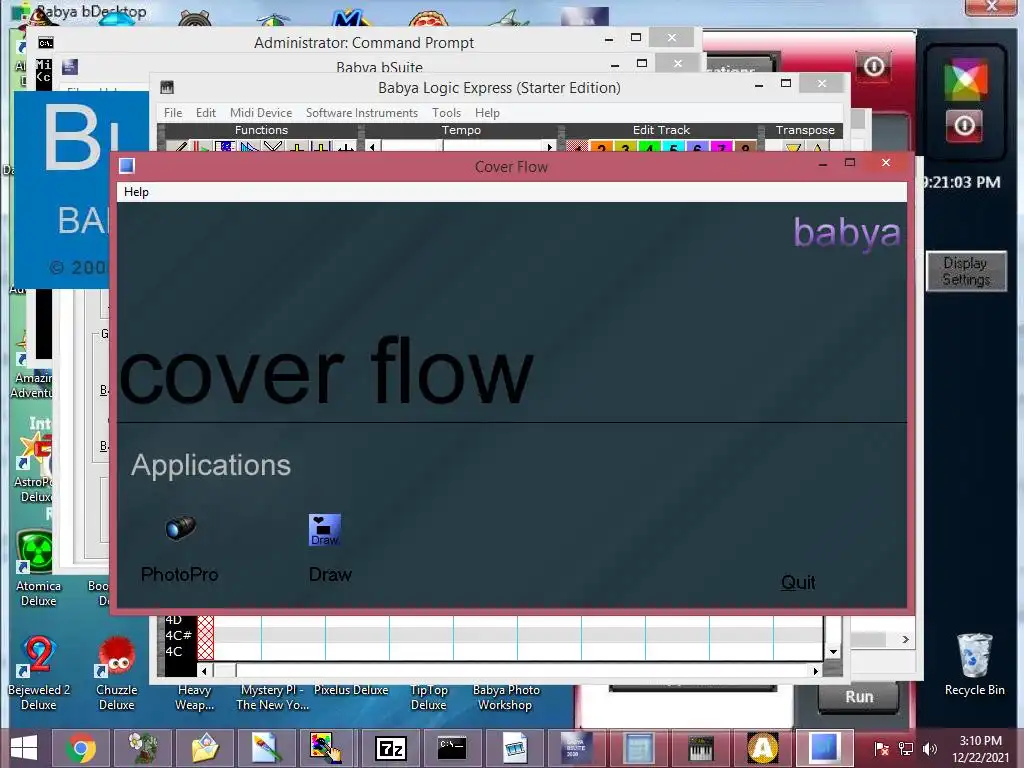
Task: Select orange track 2 in Edit Track
Action: (x=601, y=146)
